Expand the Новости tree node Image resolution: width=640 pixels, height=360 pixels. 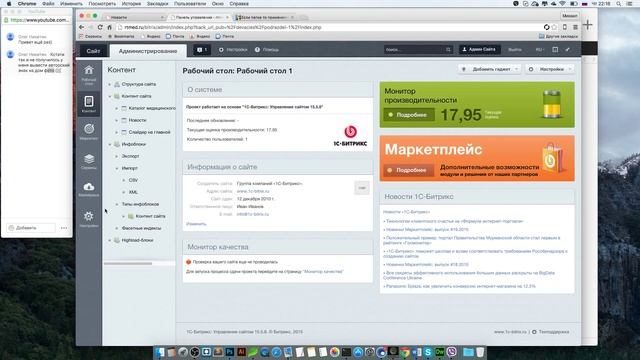coord(117,120)
